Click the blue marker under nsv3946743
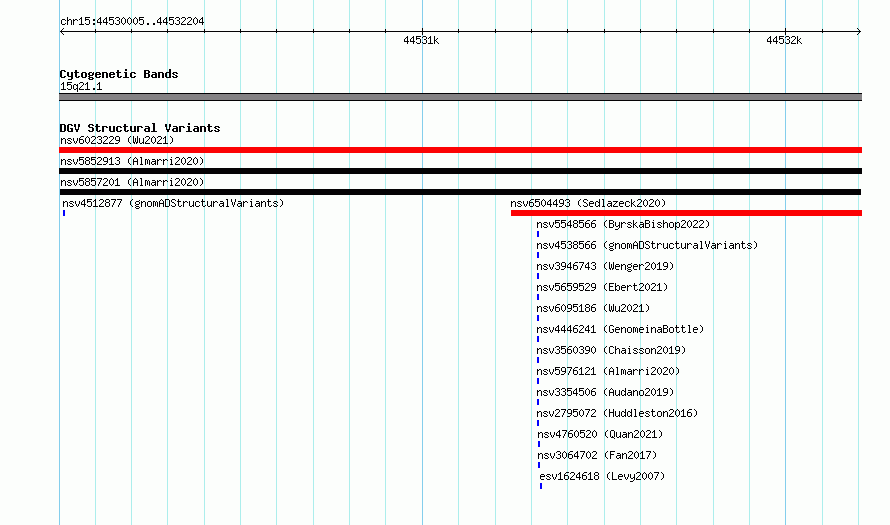 click(538, 276)
